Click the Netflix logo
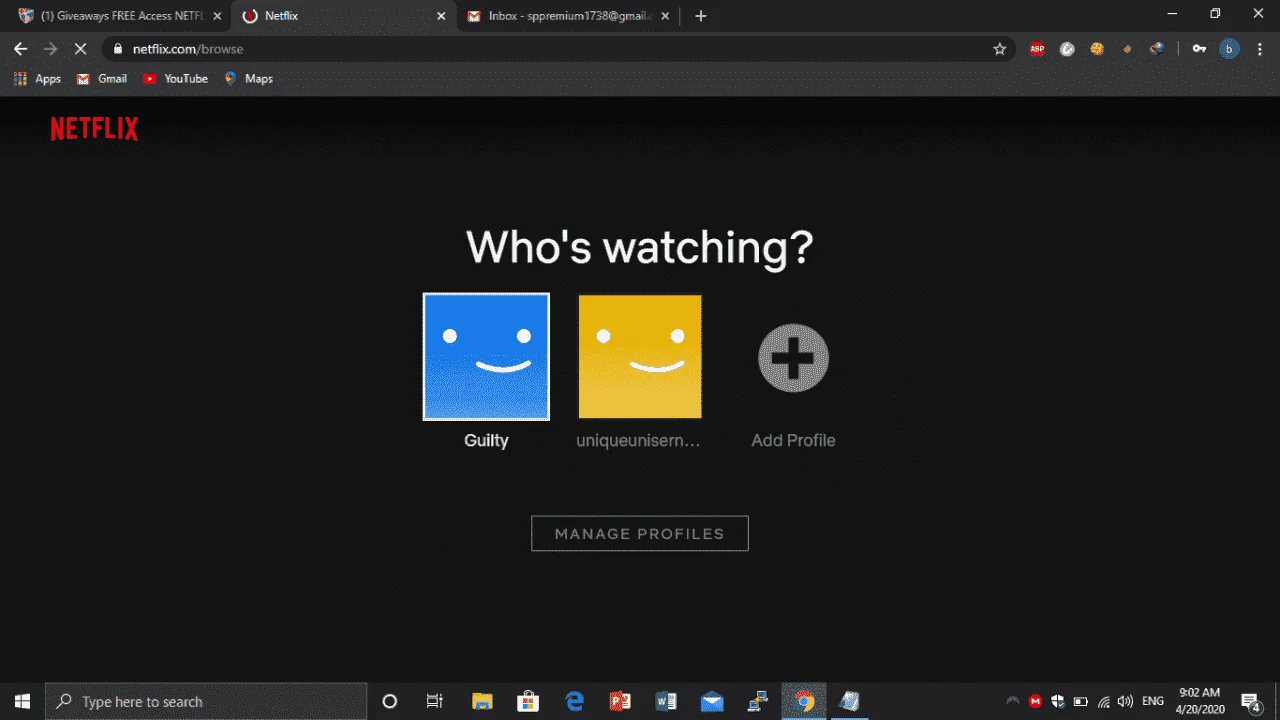The width and height of the screenshot is (1280, 720). point(95,128)
